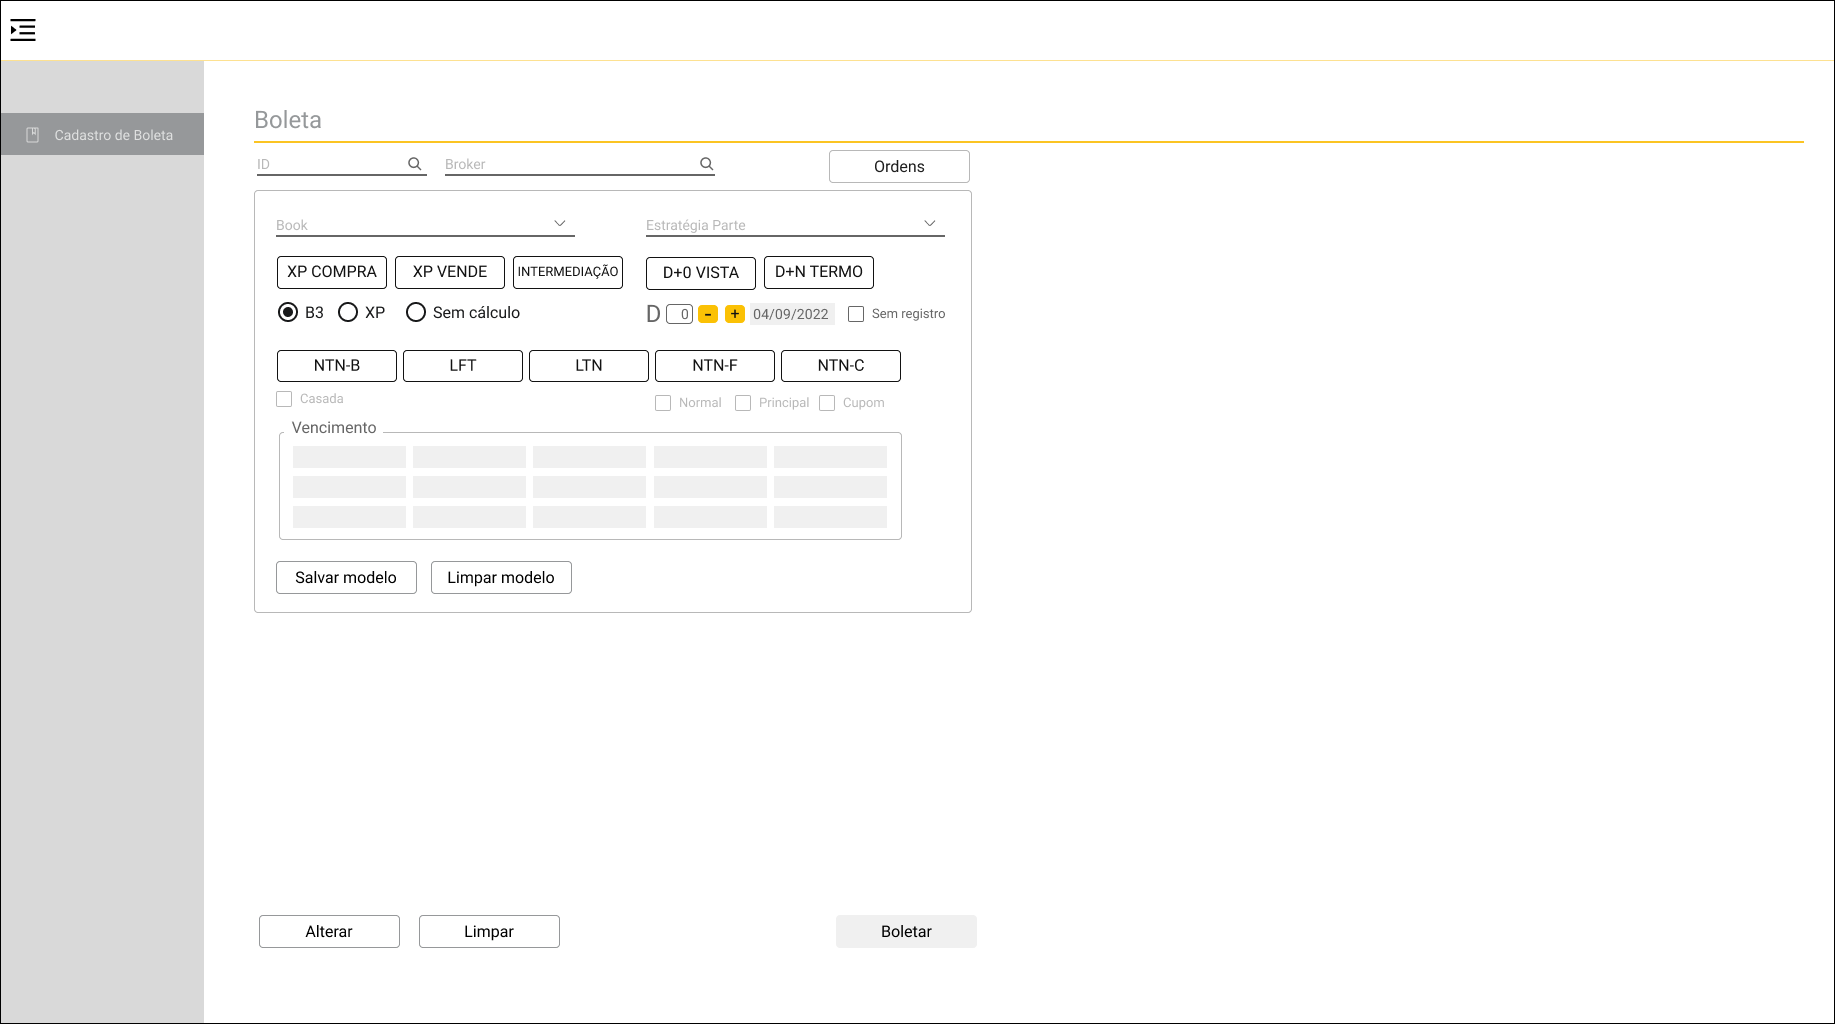Select the B3 radio option
Viewport: 1835px width, 1024px height.
click(288, 313)
